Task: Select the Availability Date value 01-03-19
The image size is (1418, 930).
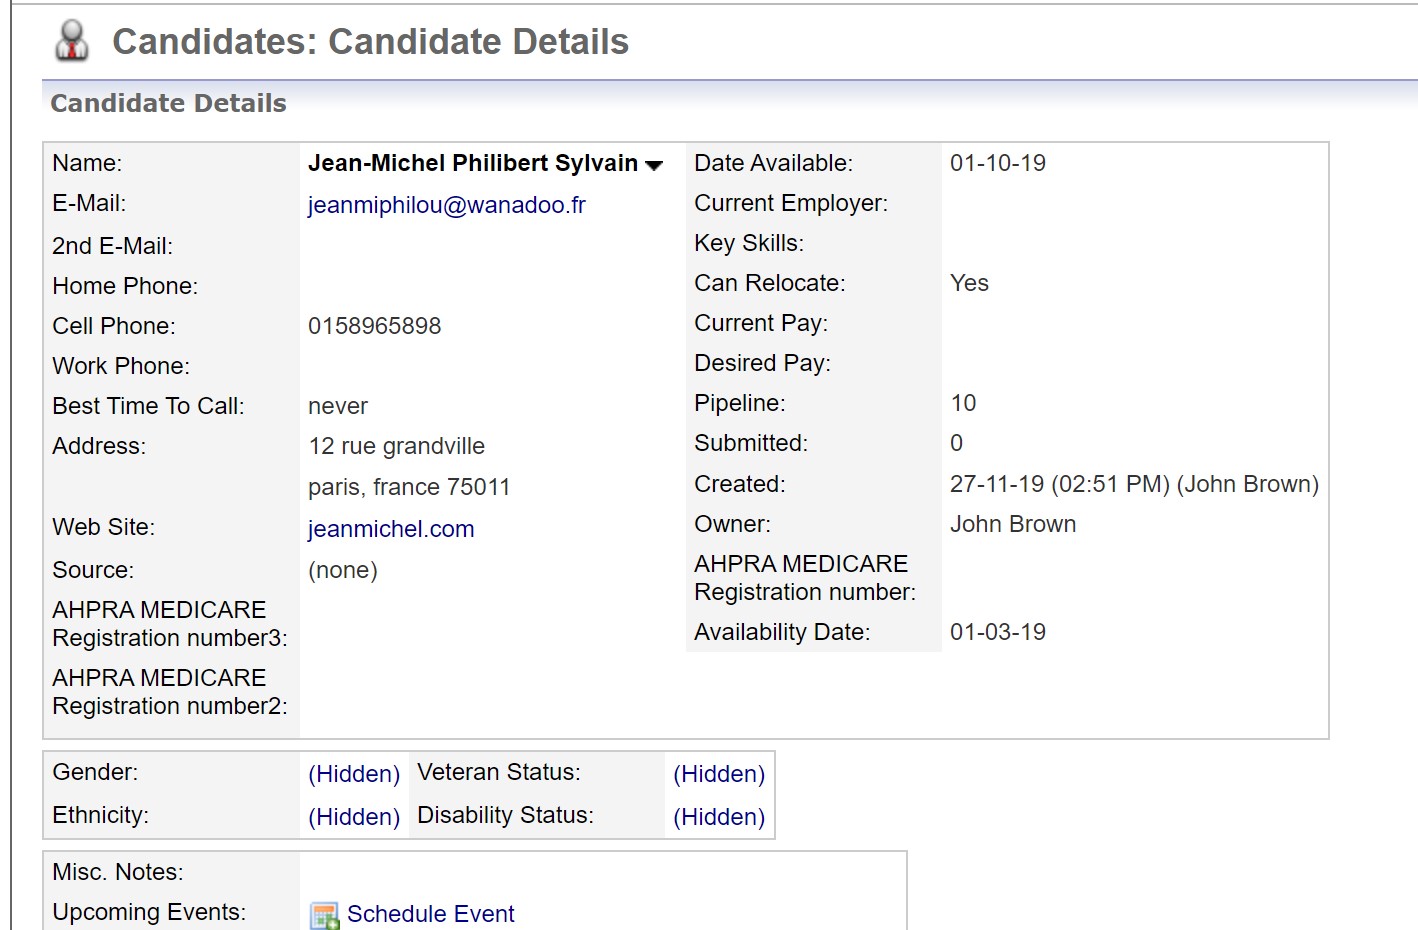Action: [997, 632]
